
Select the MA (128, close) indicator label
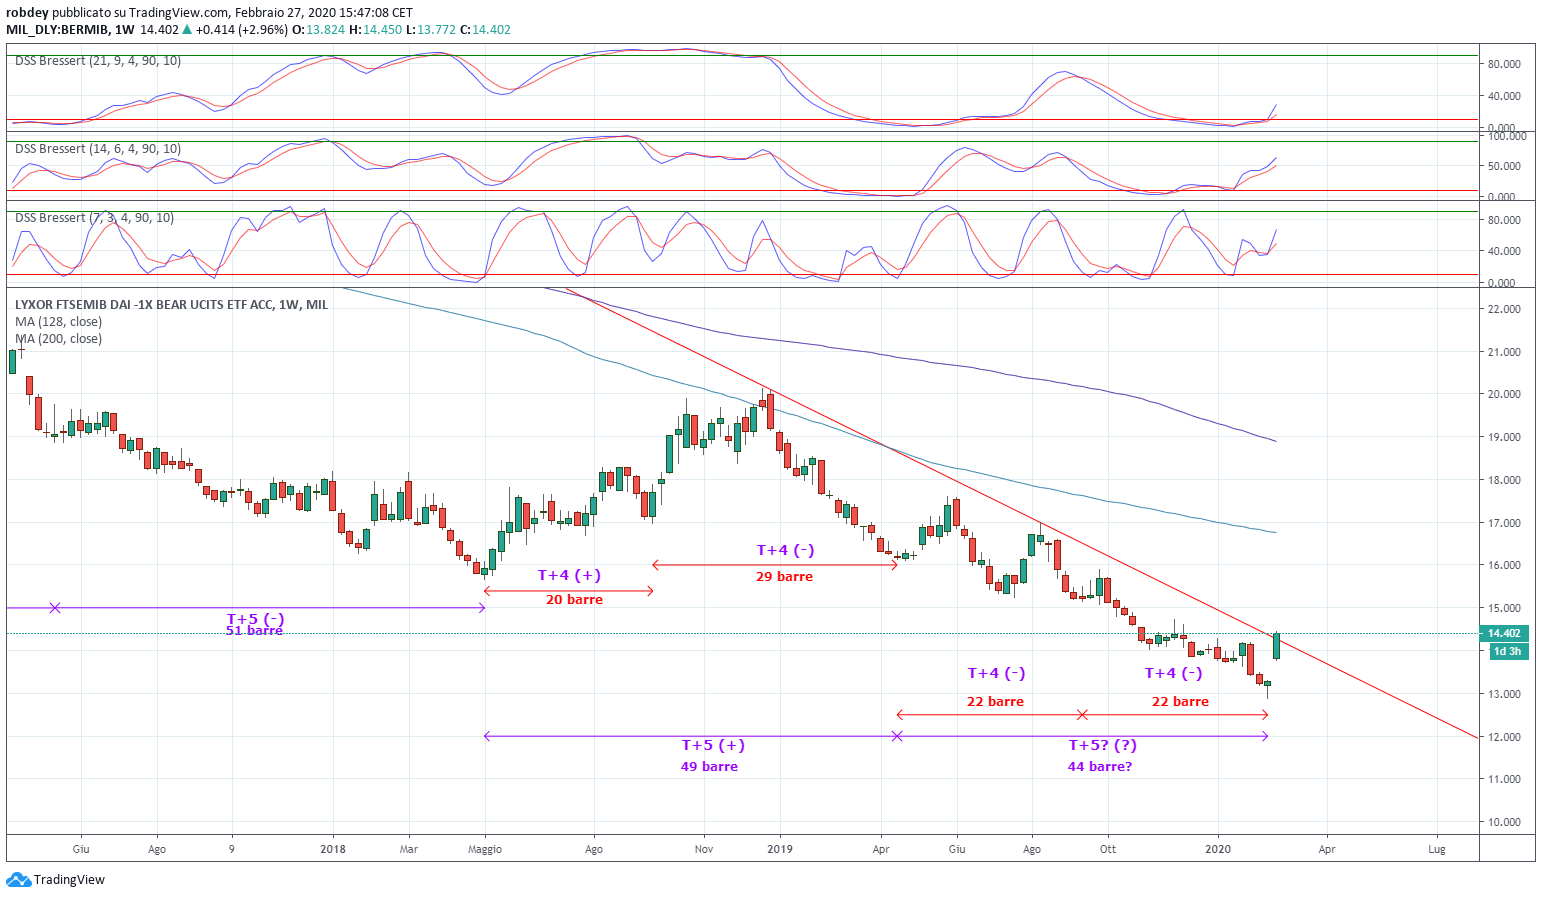[58, 322]
